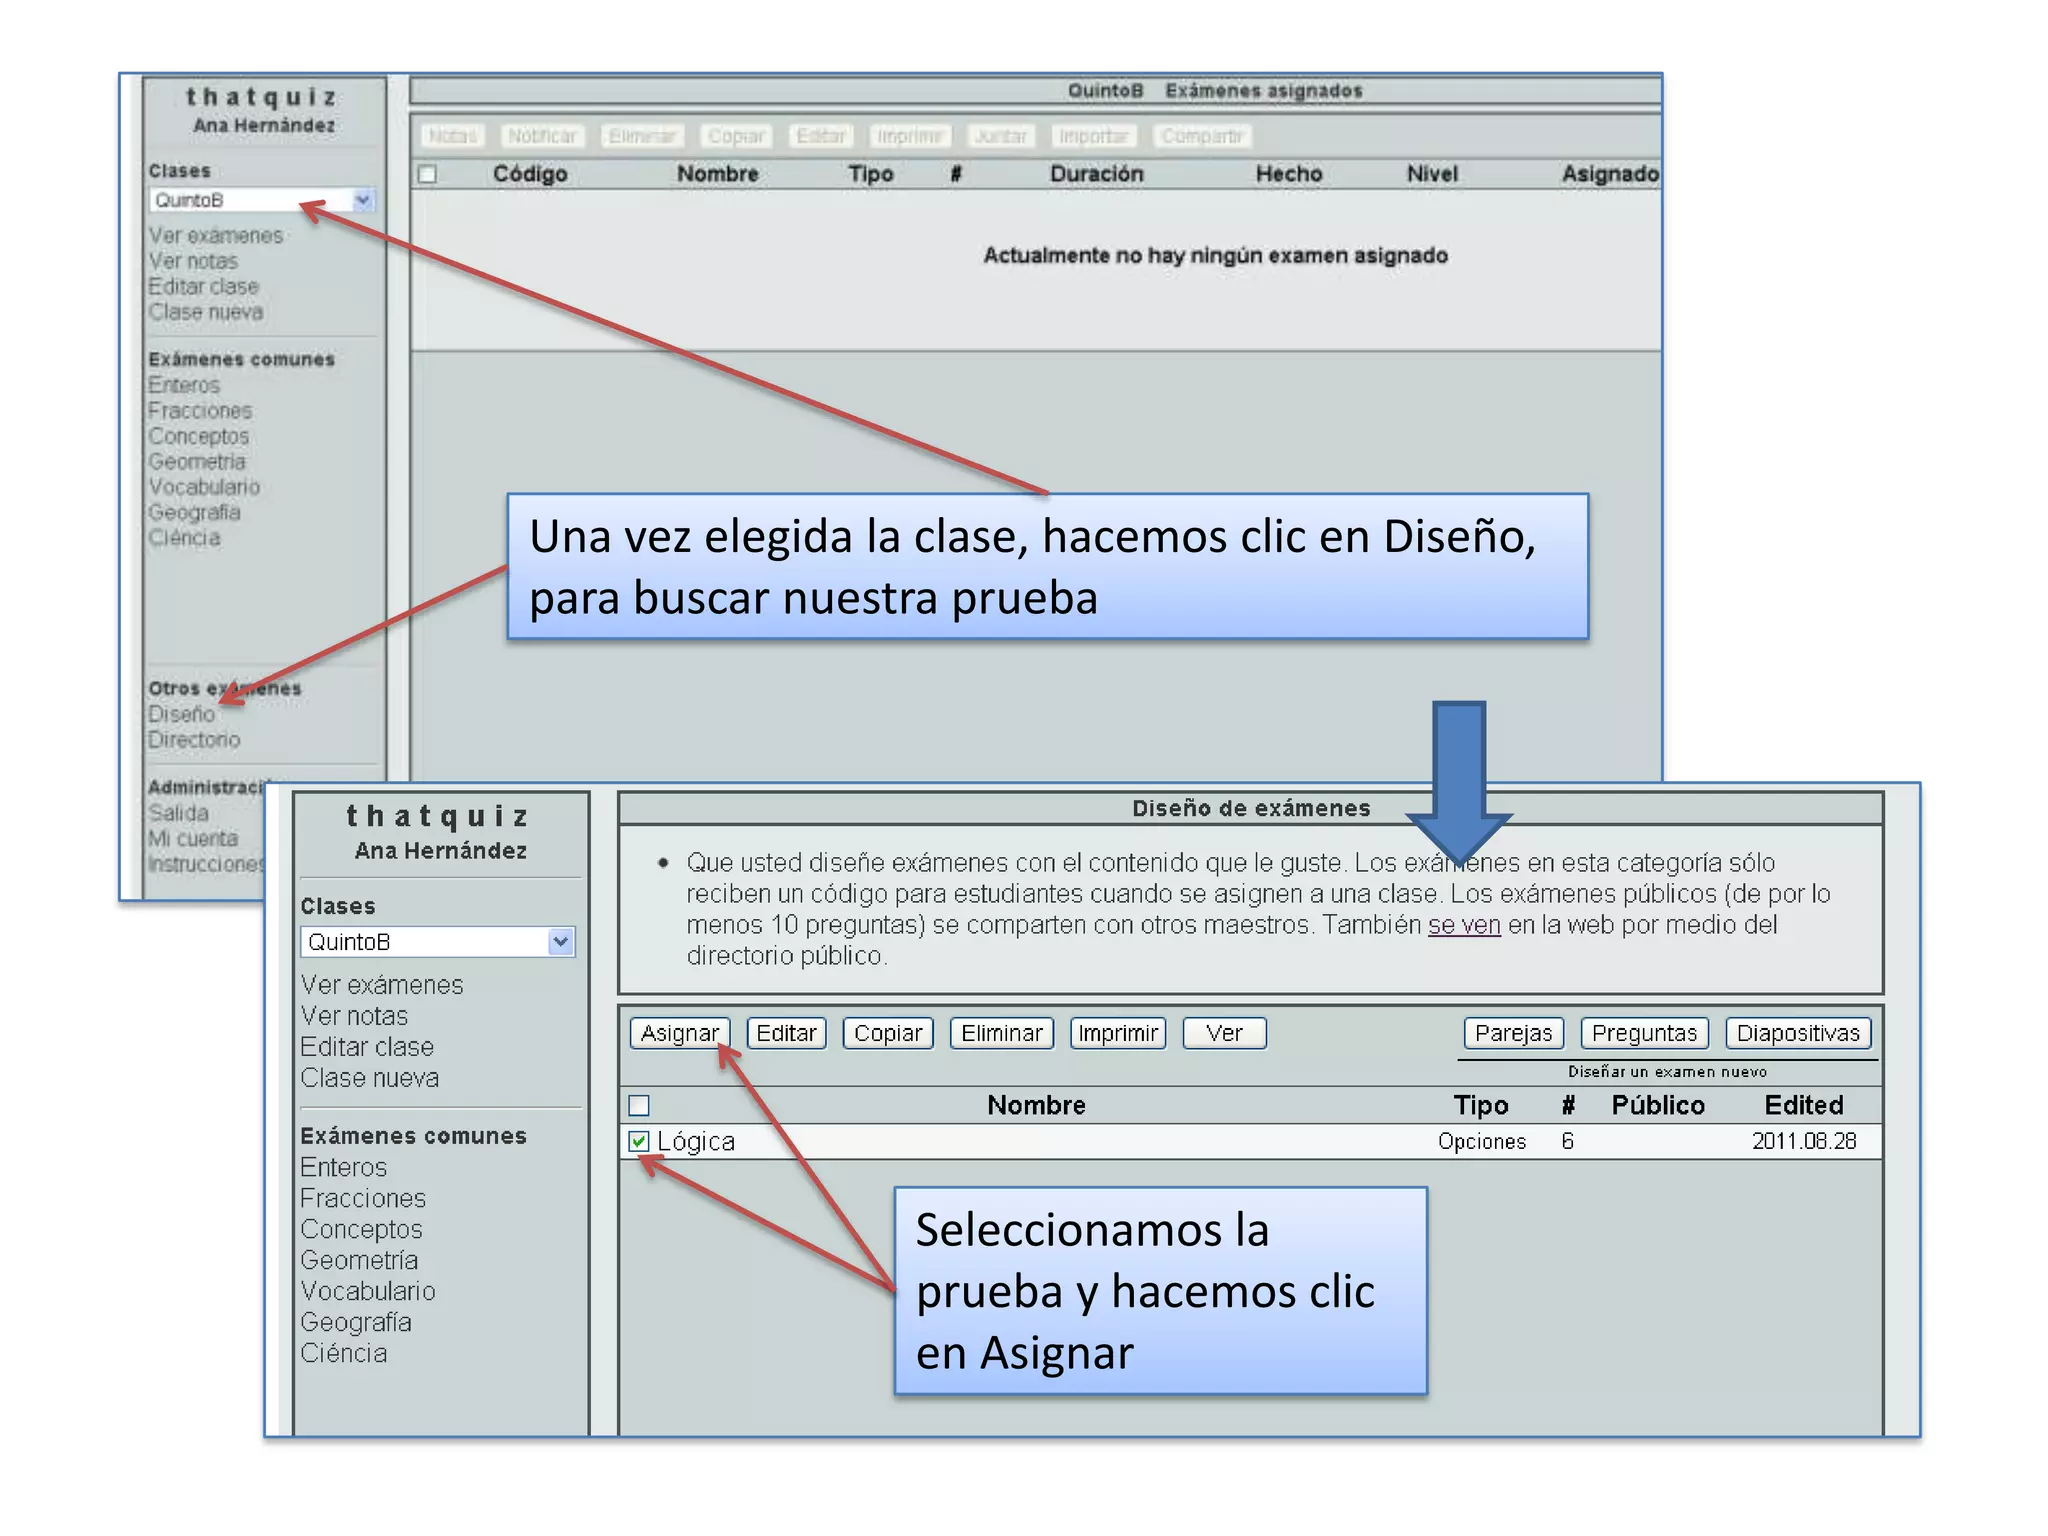
Task: Click the disabled Compartir button in upper window
Action: point(1202,136)
